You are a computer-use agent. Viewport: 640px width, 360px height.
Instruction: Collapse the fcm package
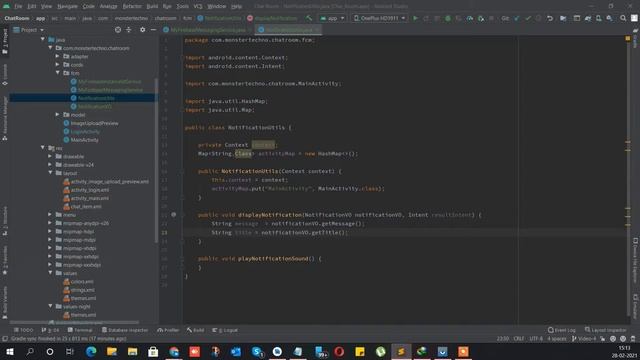[x=58, y=73]
